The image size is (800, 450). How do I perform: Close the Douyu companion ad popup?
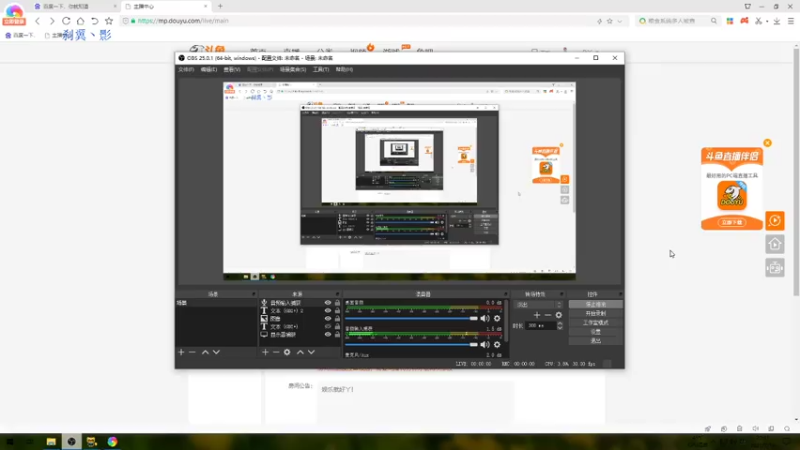click(x=767, y=143)
